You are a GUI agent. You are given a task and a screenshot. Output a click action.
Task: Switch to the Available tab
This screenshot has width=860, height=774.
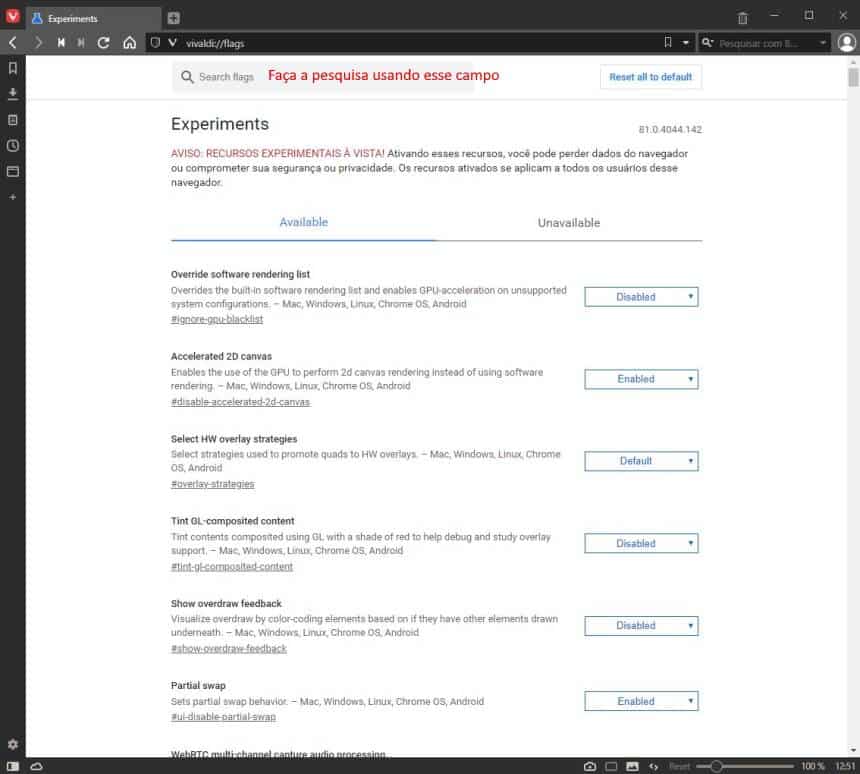pyautogui.click(x=303, y=222)
